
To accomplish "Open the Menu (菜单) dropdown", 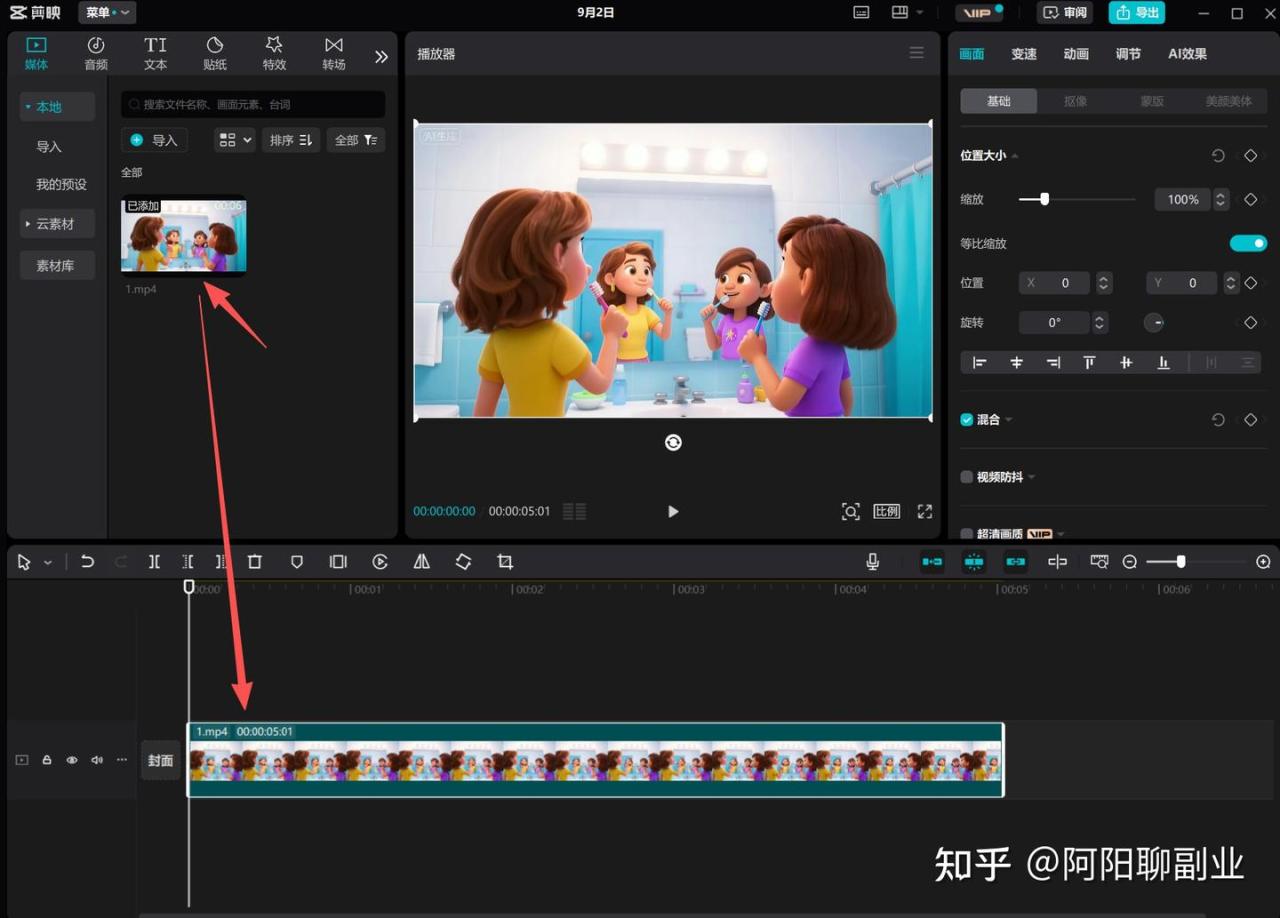I will tap(106, 13).
